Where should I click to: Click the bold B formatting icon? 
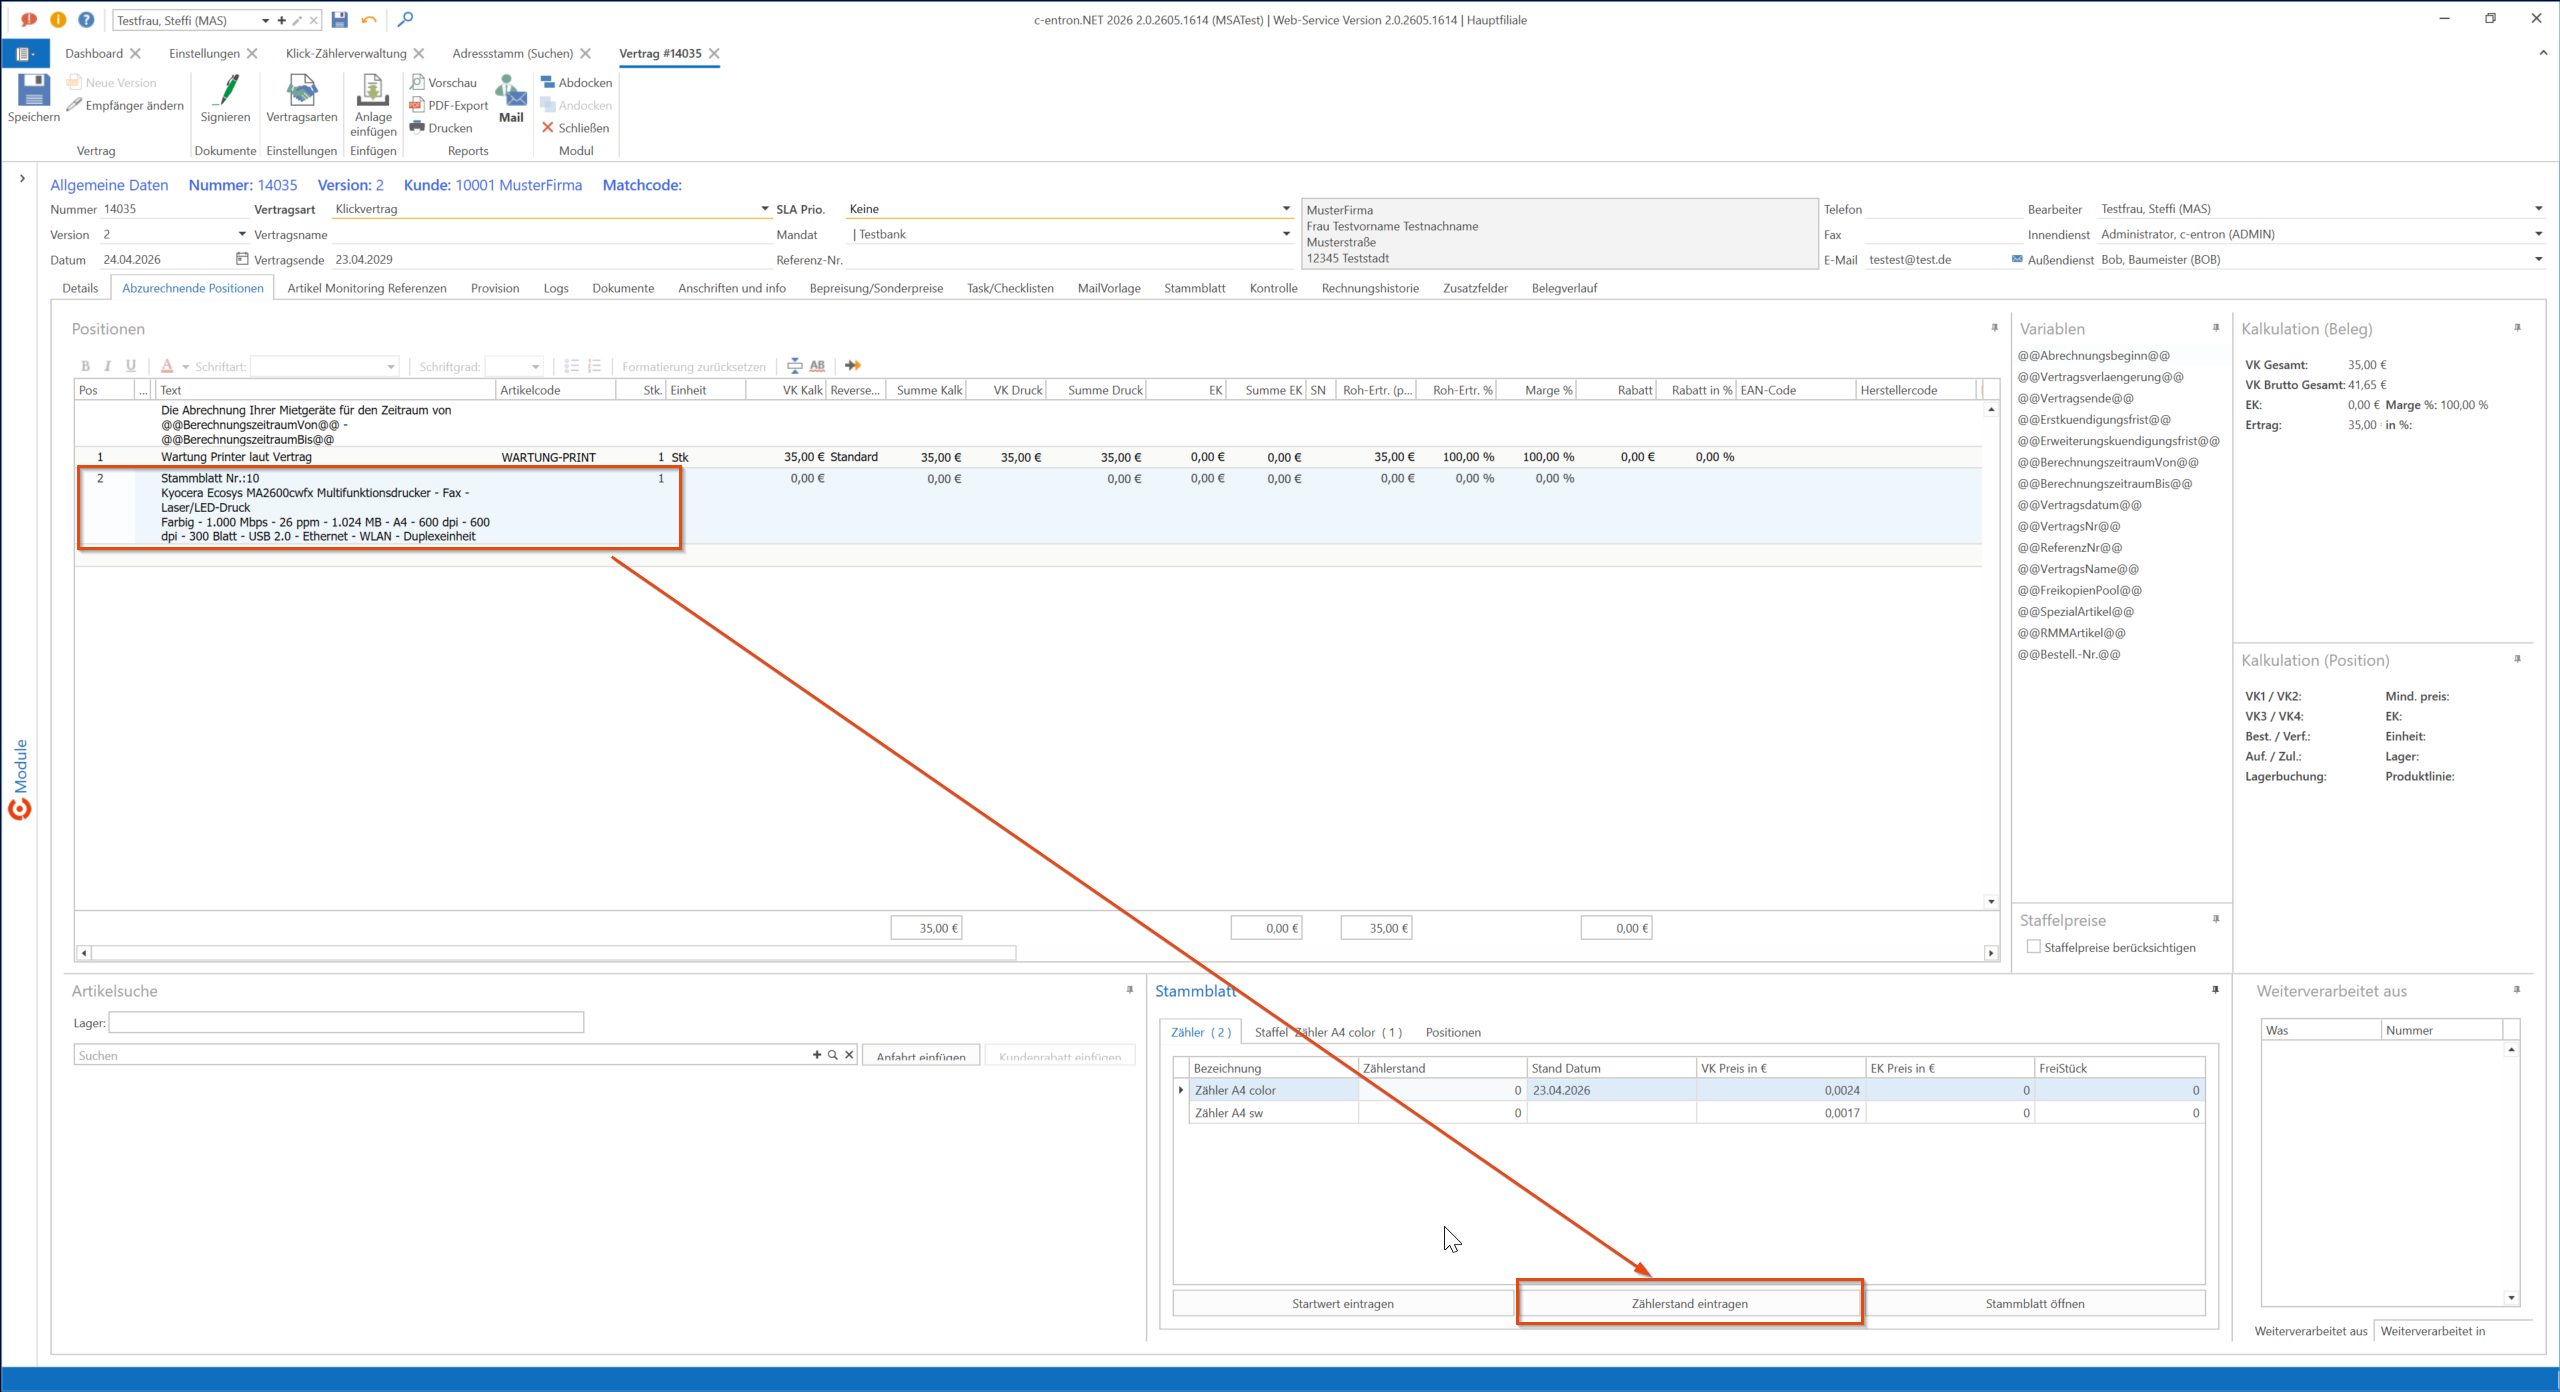coord(85,366)
